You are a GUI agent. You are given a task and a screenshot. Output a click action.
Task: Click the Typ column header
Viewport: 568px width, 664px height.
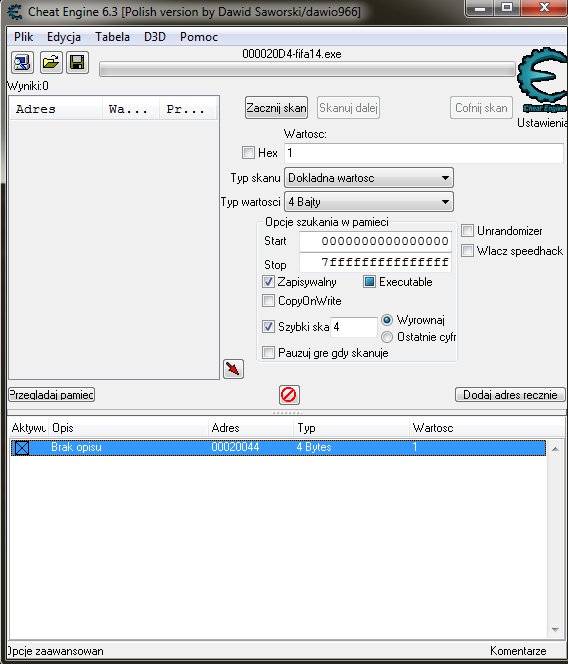(351, 428)
